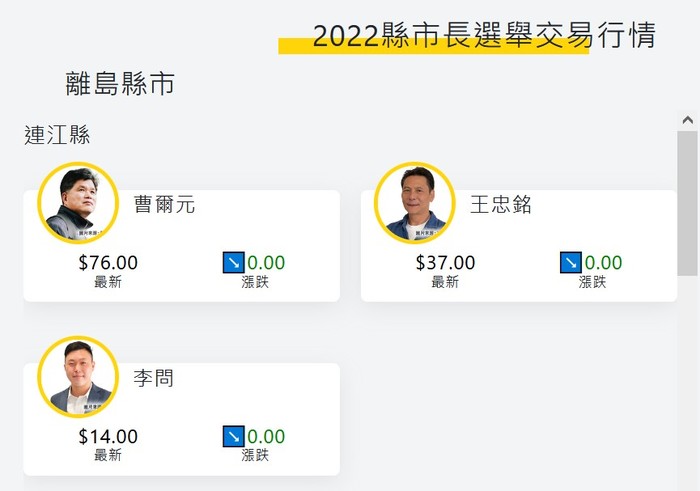Click 李問's 0.00 change value
700x491 pixels.
pyautogui.click(x=266, y=436)
